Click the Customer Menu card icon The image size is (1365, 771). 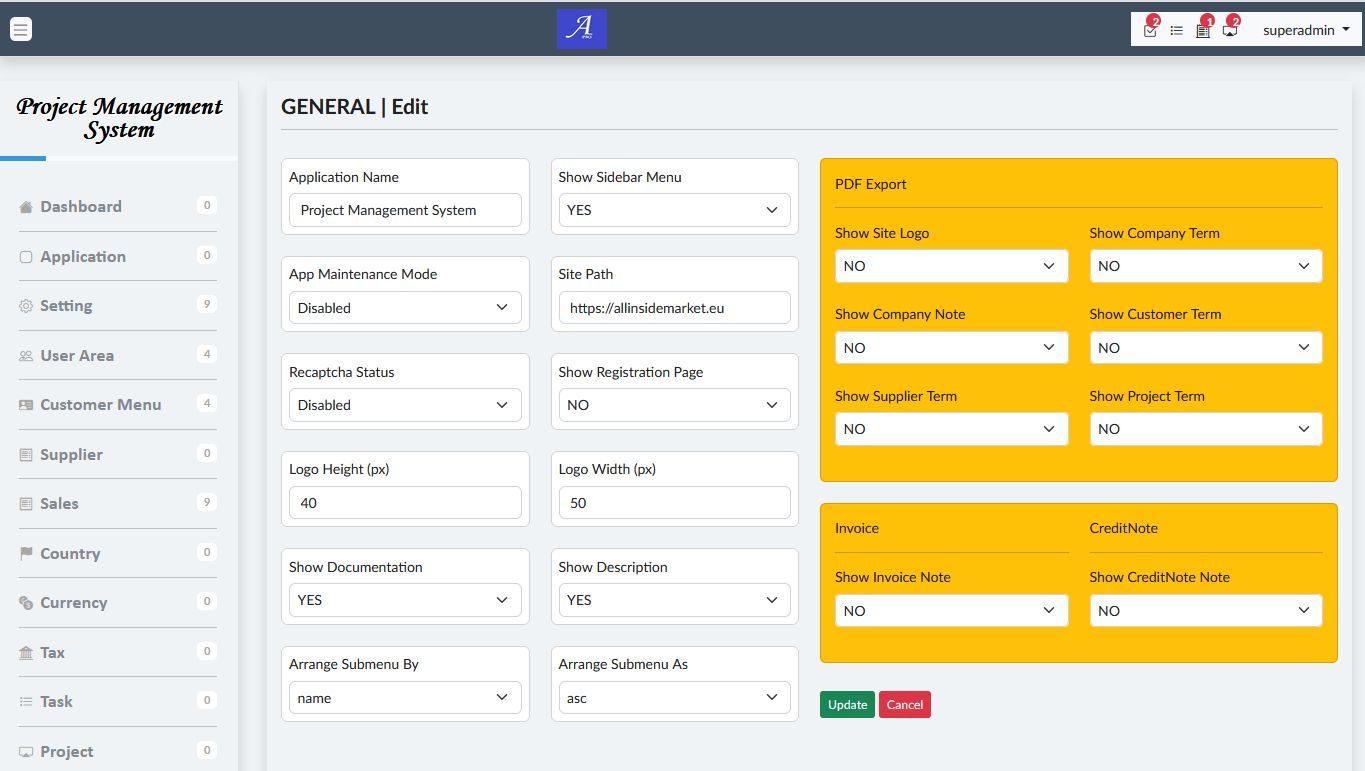[x=26, y=405]
